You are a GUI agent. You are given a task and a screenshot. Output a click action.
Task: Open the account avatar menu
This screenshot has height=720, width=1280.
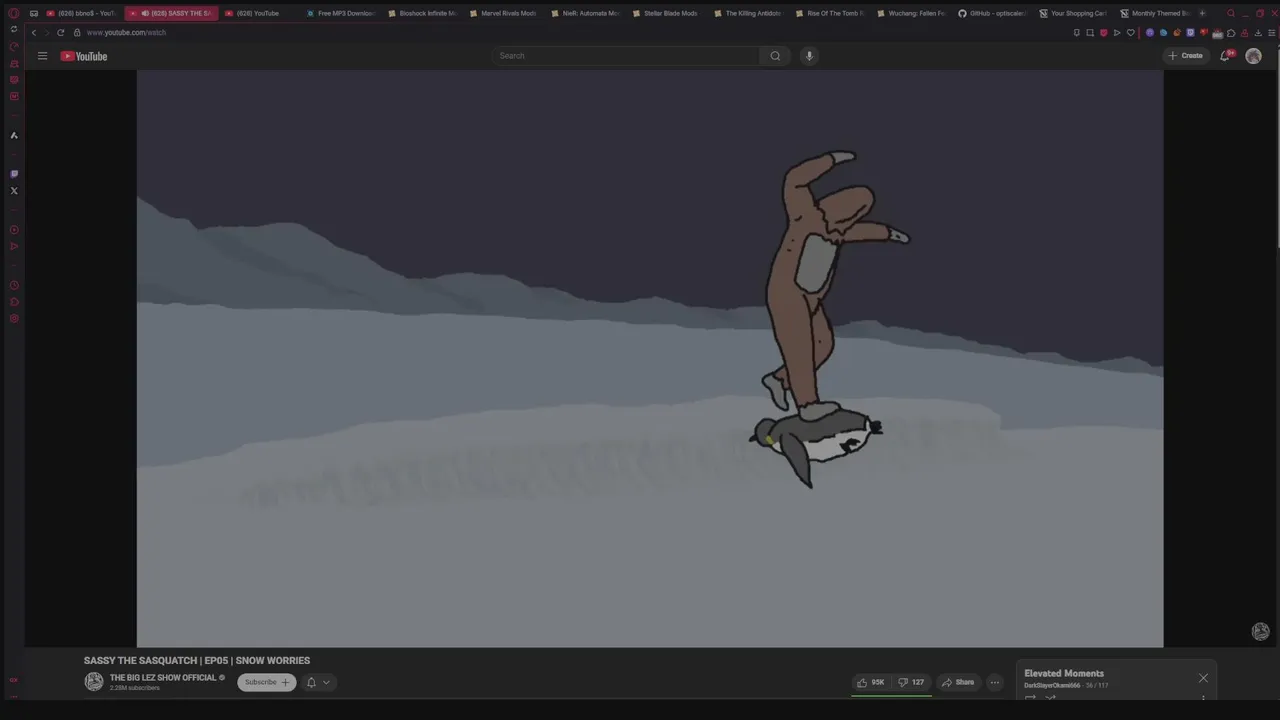coord(1253,56)
